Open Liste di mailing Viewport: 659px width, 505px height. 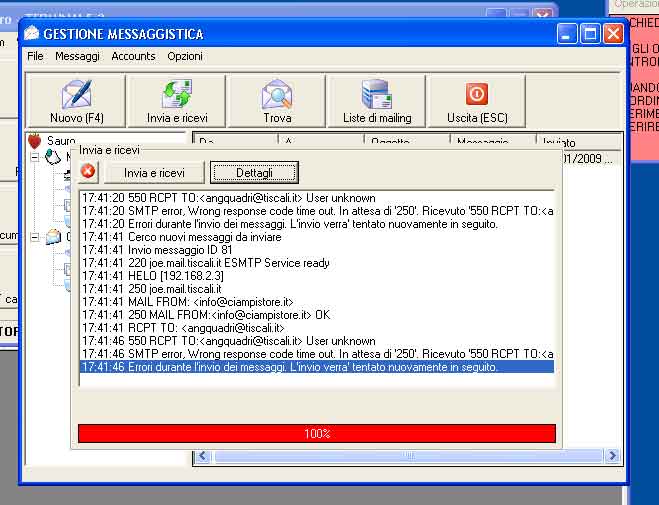coord(377,101)
